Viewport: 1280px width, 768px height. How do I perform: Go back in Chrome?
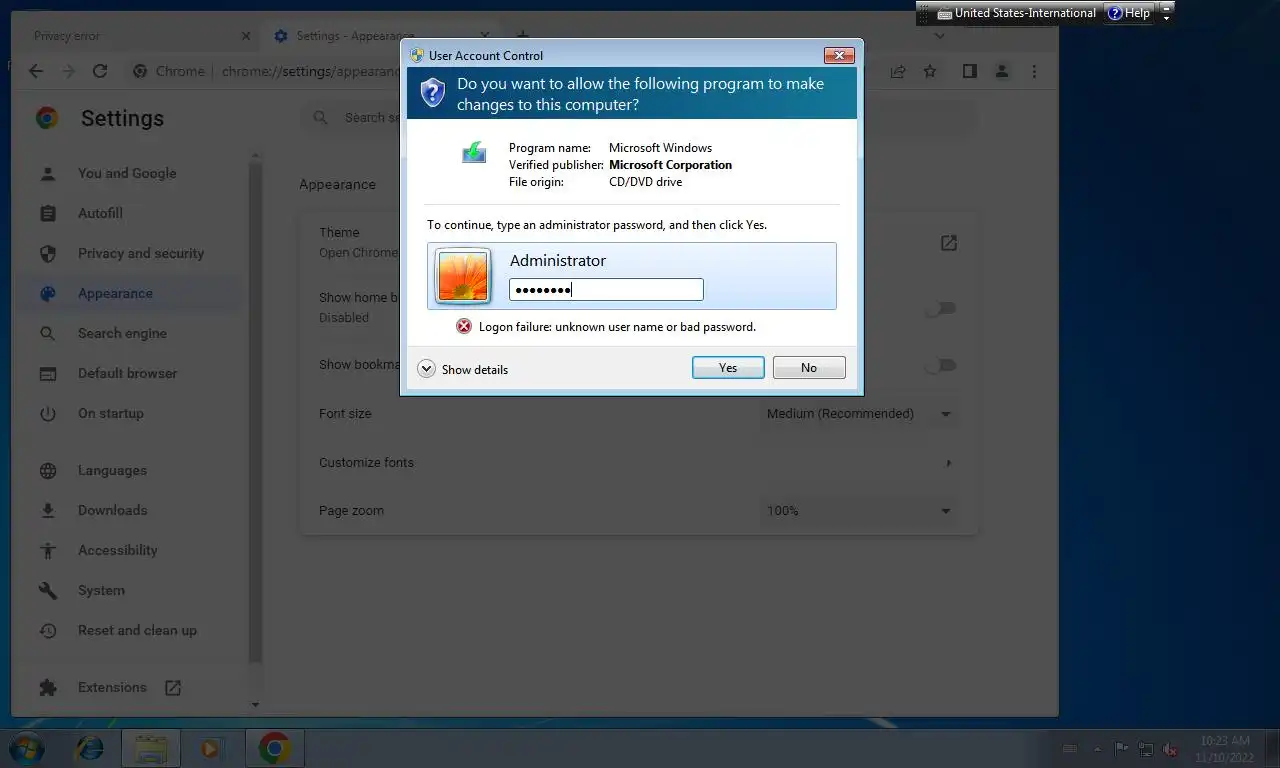pyautogui.click(x=36, y=71)
